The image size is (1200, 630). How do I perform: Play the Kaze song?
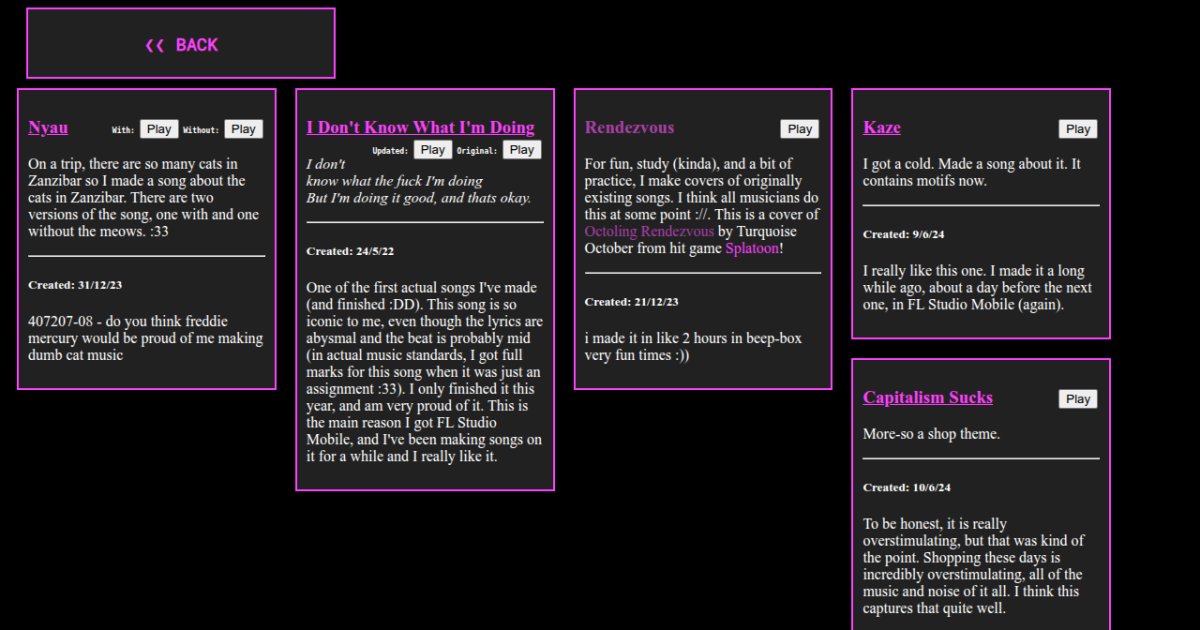click(1077, 129)
